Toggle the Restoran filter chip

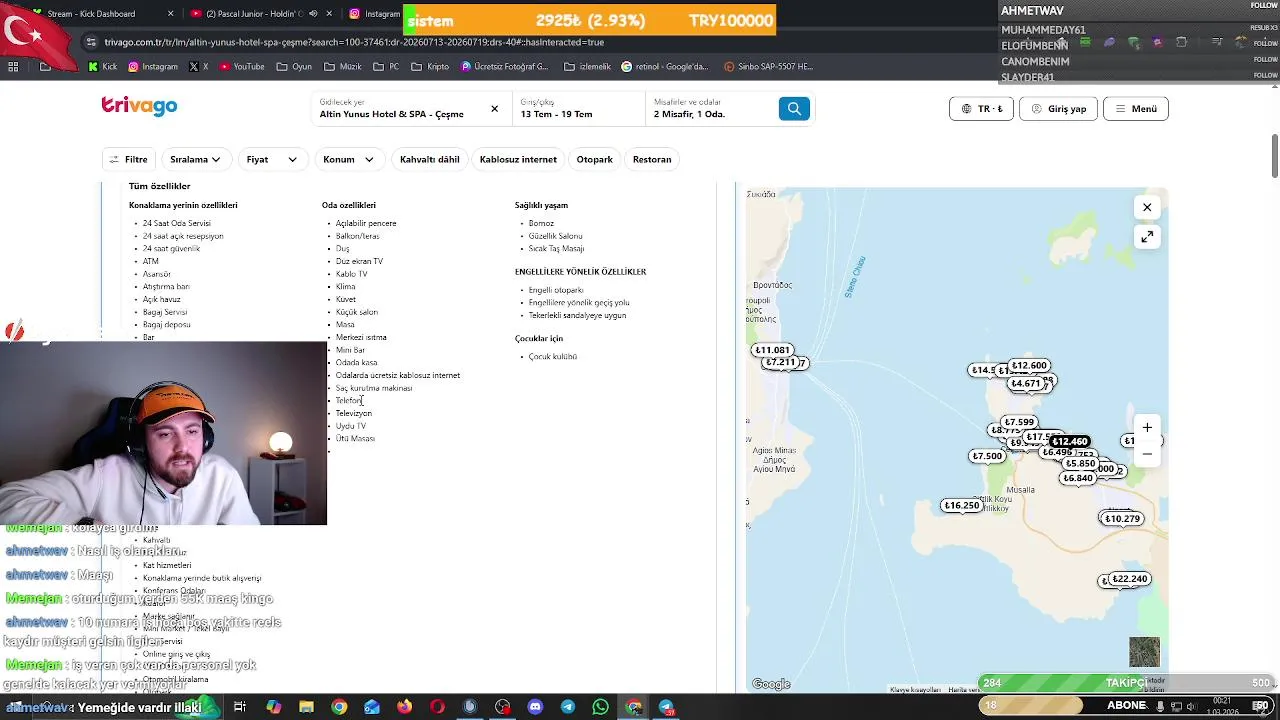652,159
